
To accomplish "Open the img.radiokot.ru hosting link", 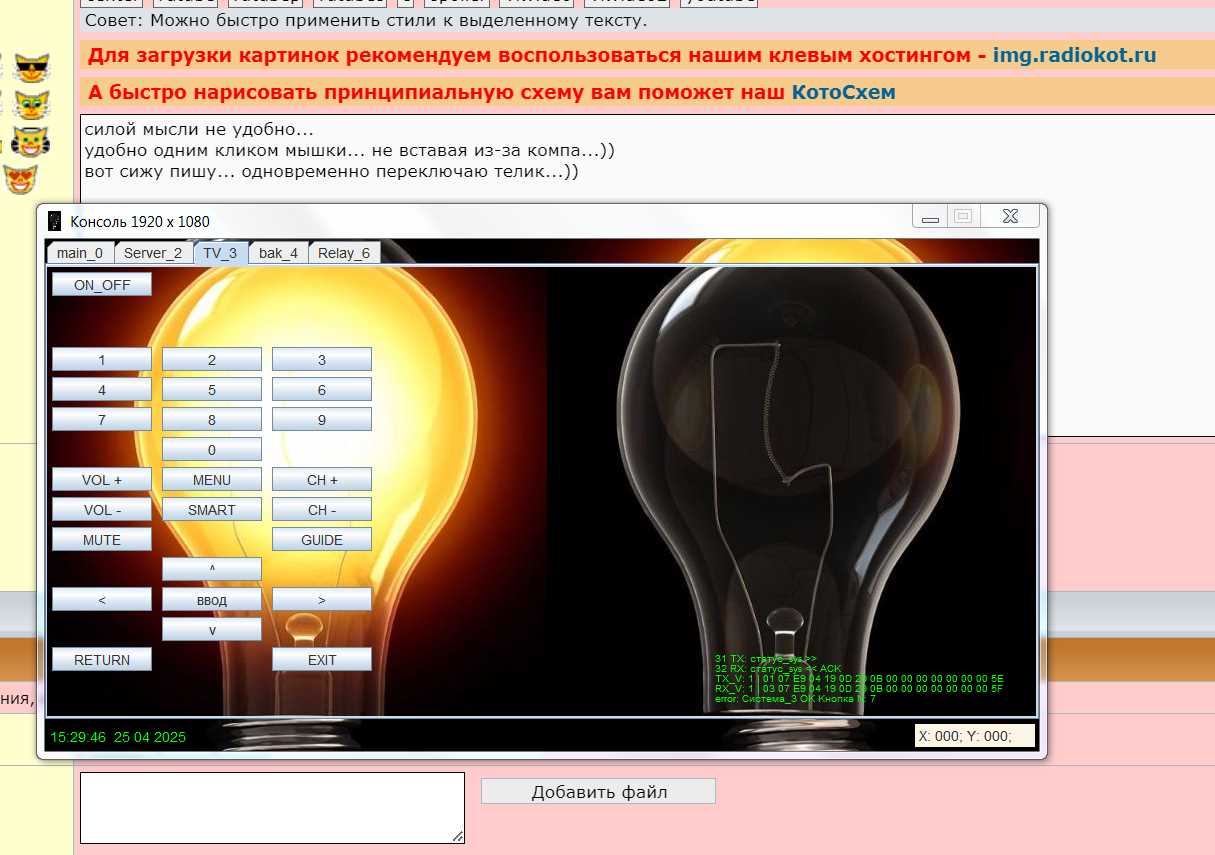I will 1074,56.
